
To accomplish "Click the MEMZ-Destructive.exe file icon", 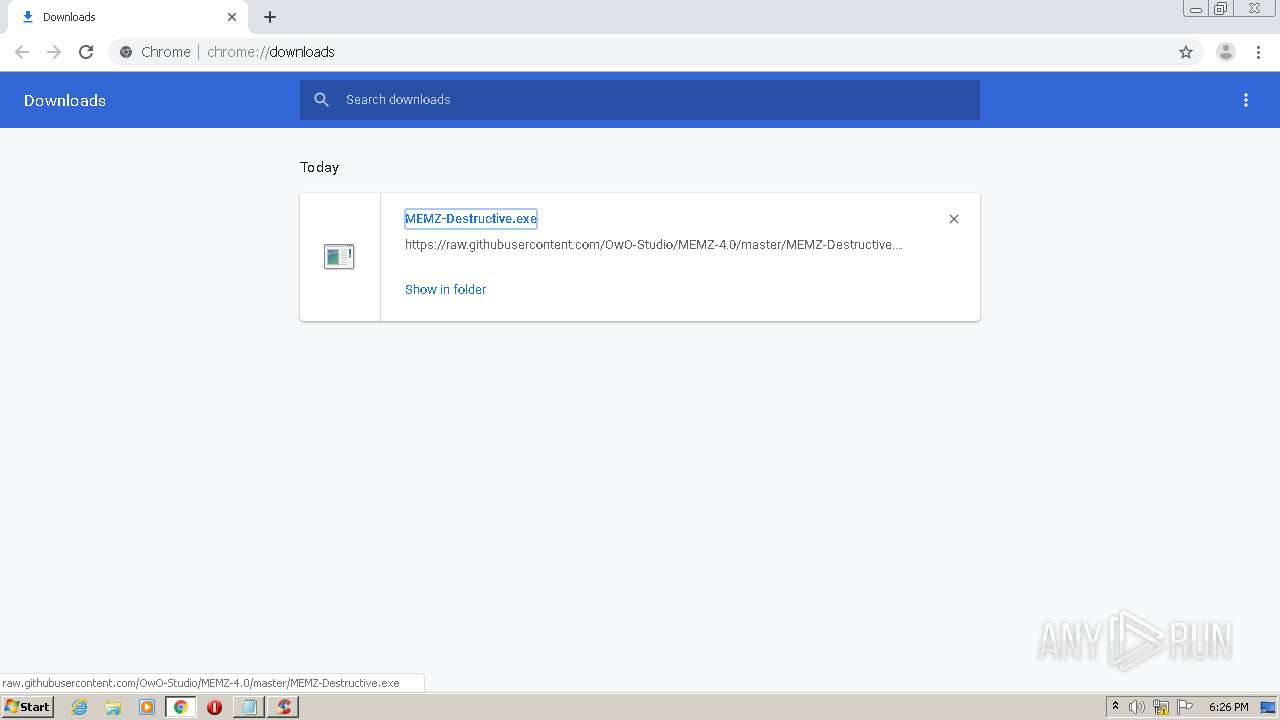I will coord(339,257).
